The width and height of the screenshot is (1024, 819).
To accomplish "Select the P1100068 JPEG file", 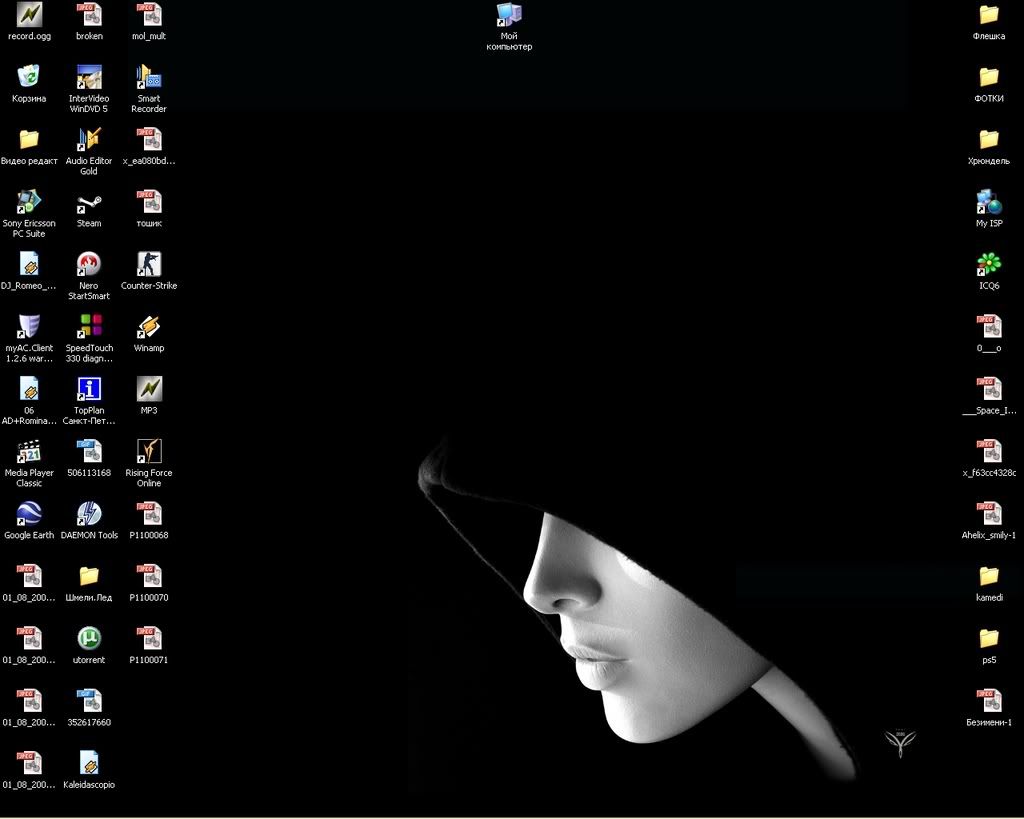I will click(x=149, y=514).
